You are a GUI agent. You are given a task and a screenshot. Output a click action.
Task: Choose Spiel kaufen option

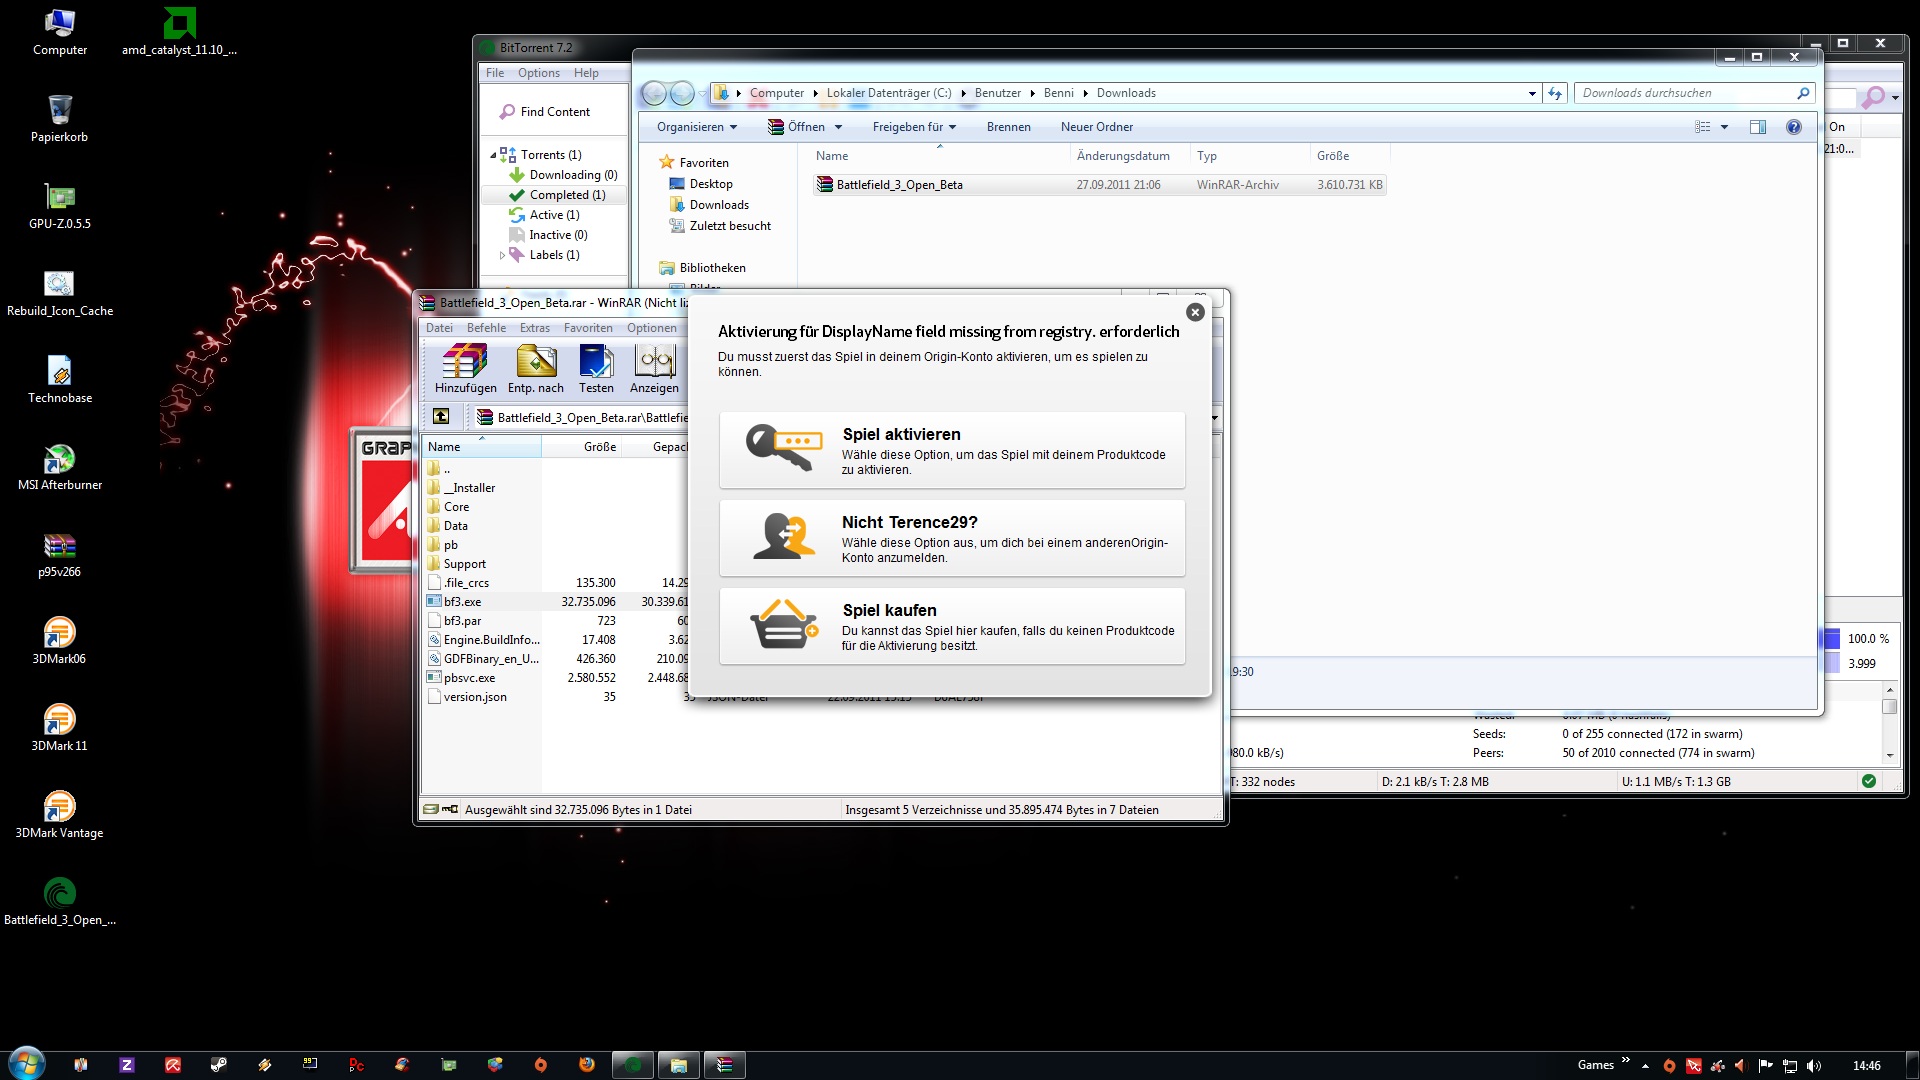tap(952, 626)
